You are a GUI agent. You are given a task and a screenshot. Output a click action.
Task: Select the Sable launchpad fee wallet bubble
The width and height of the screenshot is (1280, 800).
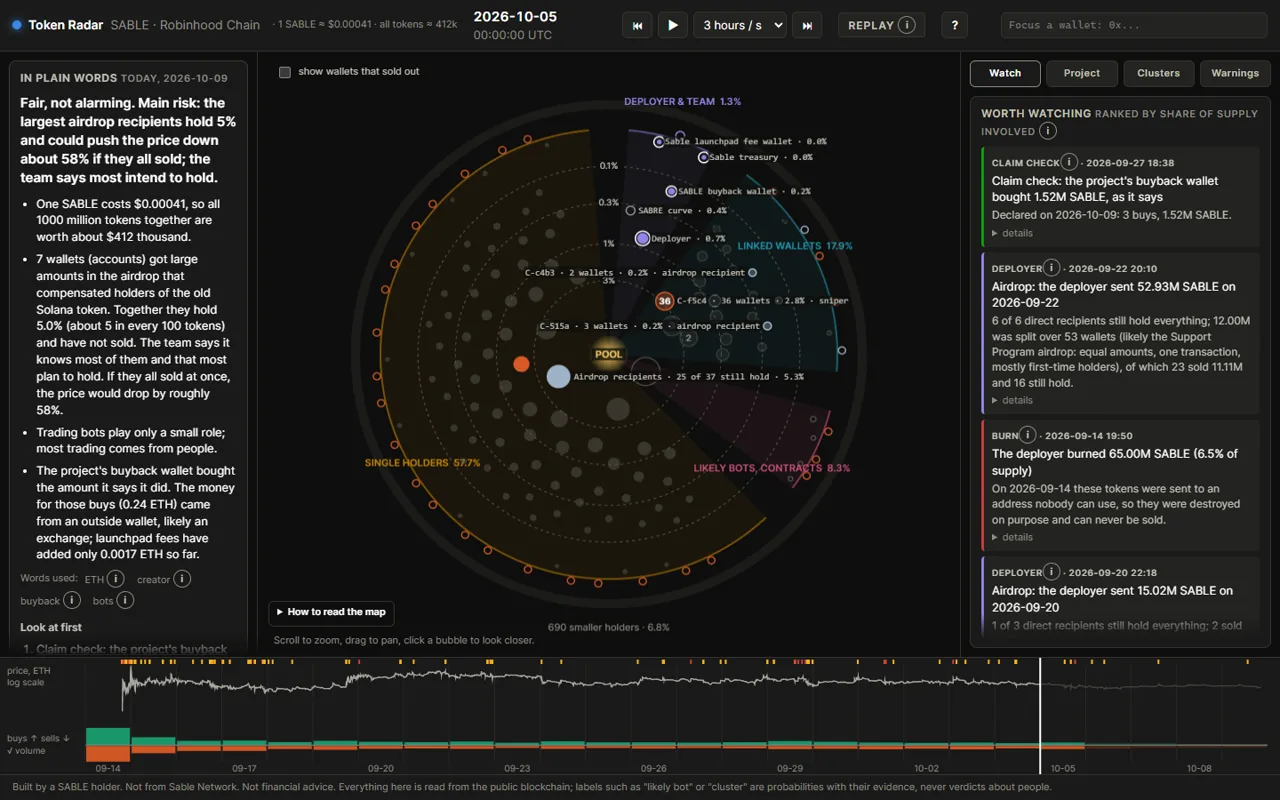click(x=658, y=142)
